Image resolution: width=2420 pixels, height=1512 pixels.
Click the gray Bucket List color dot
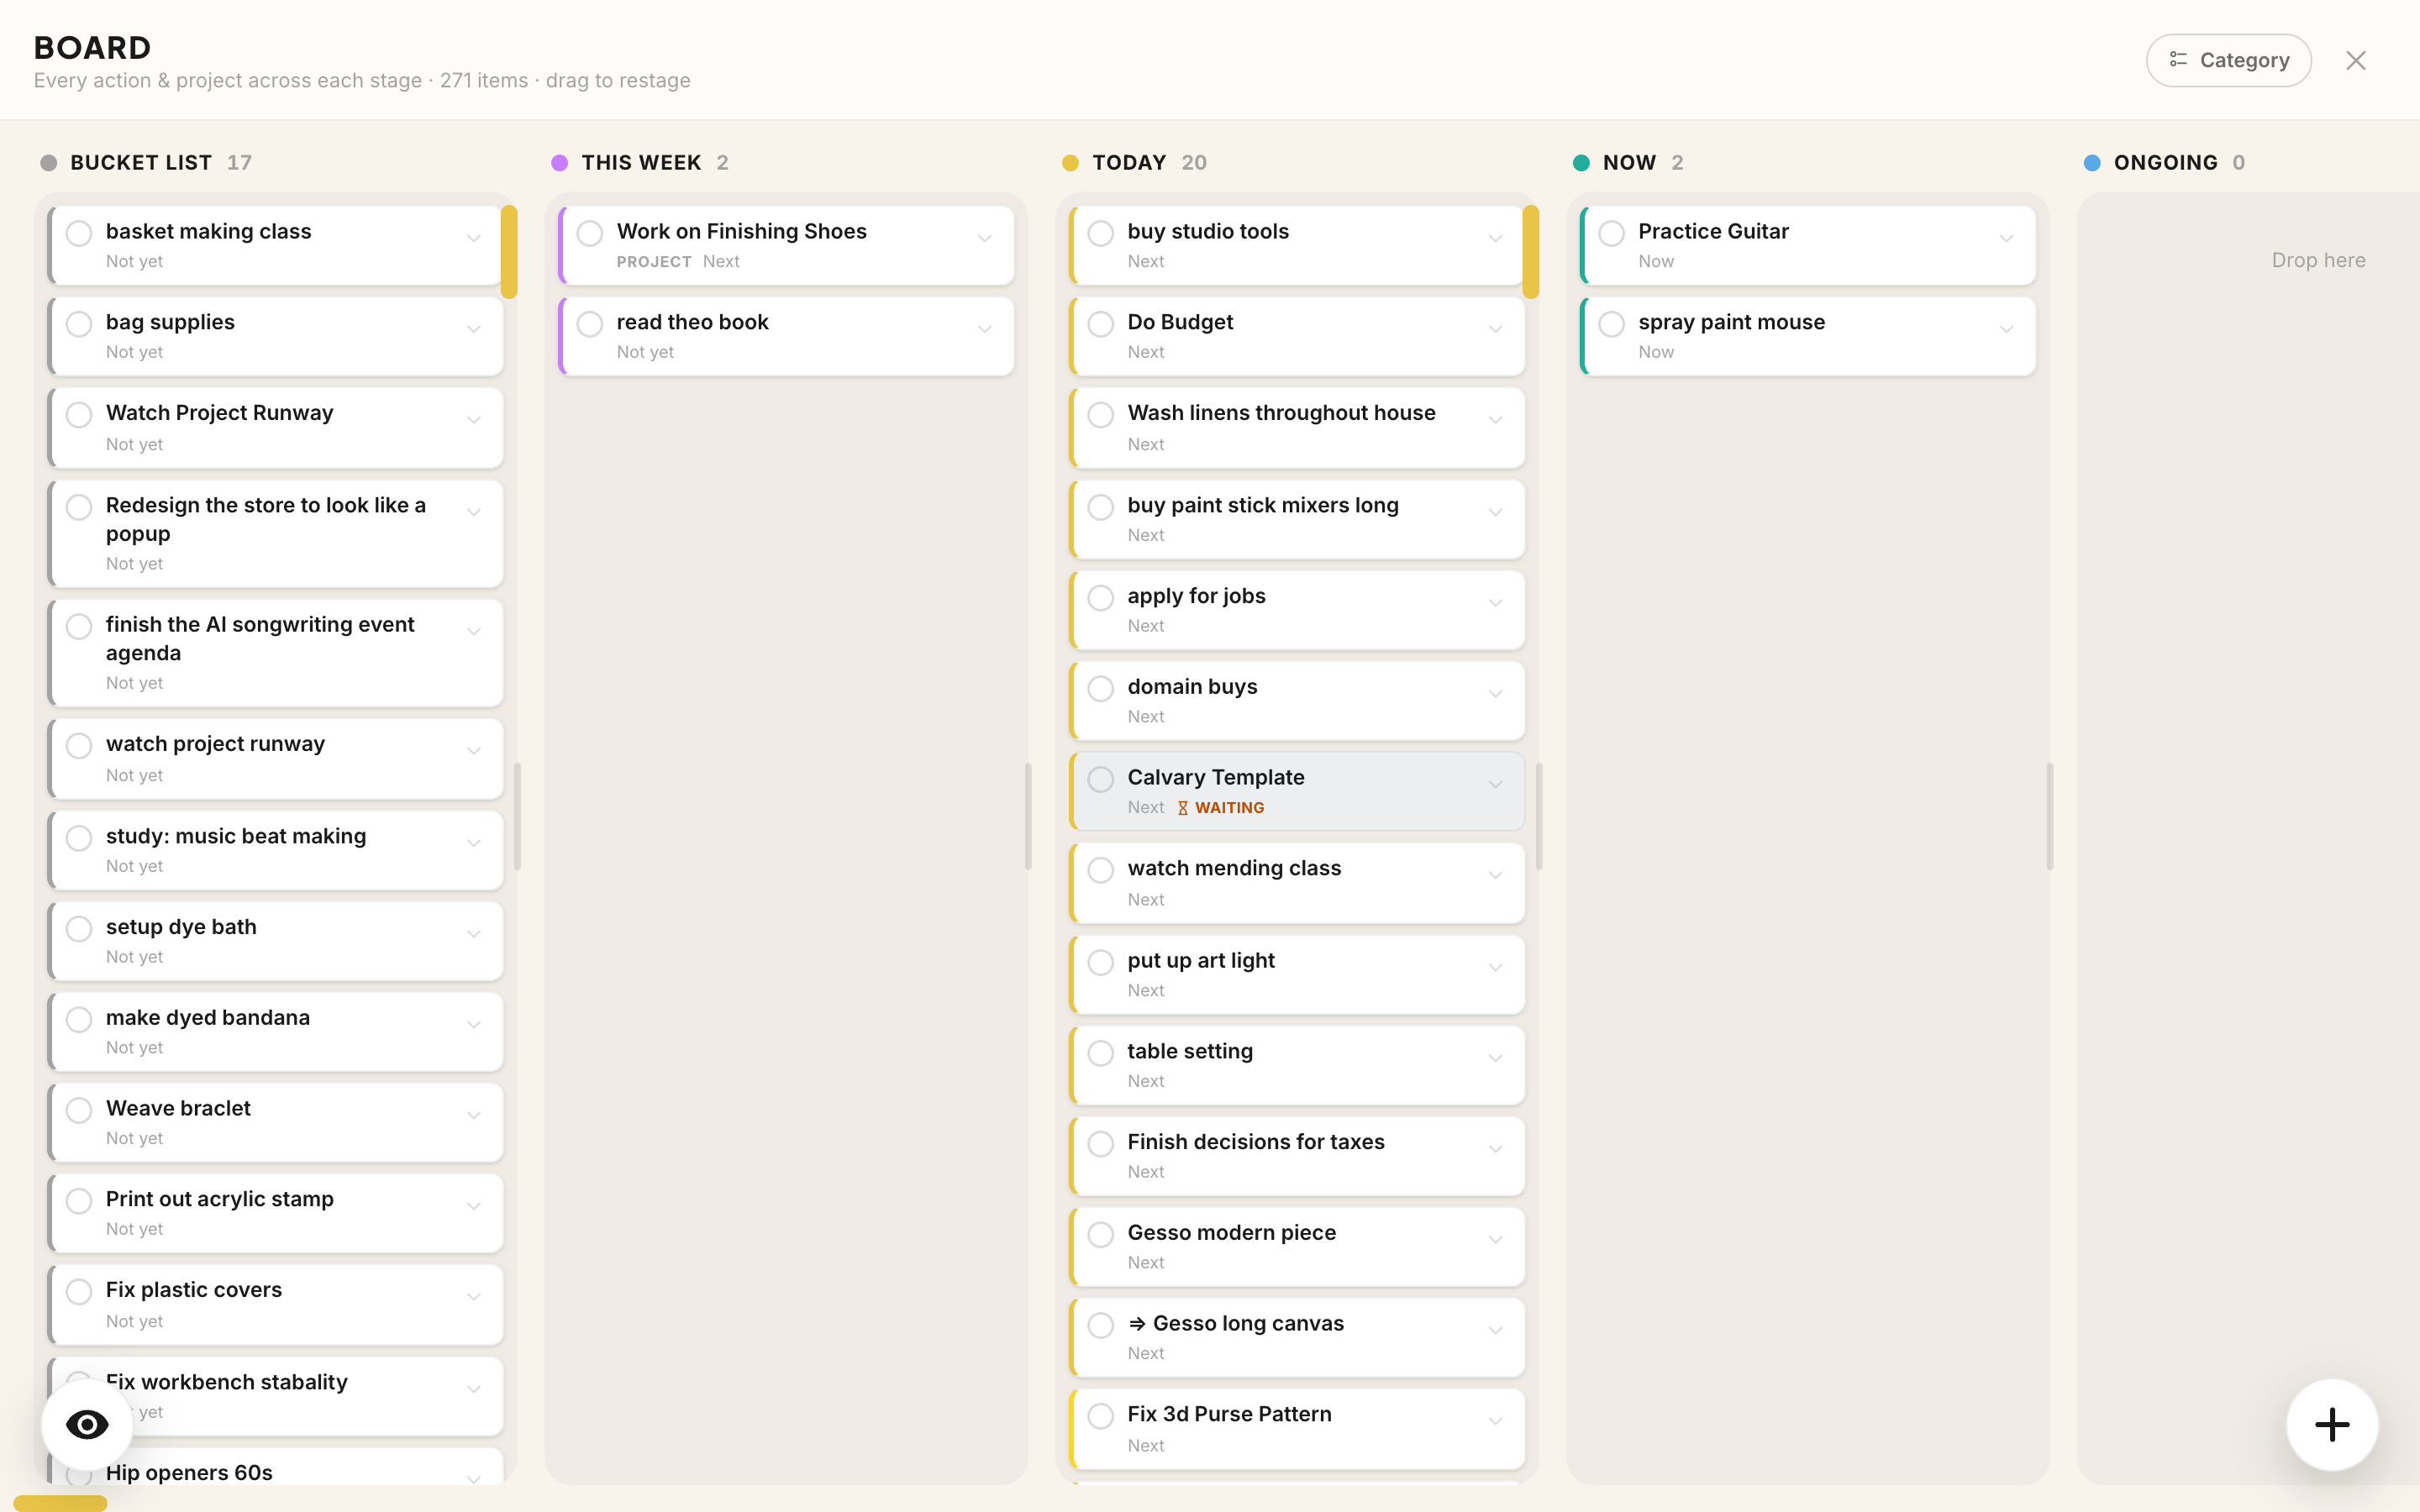click(x=48, y=163)
